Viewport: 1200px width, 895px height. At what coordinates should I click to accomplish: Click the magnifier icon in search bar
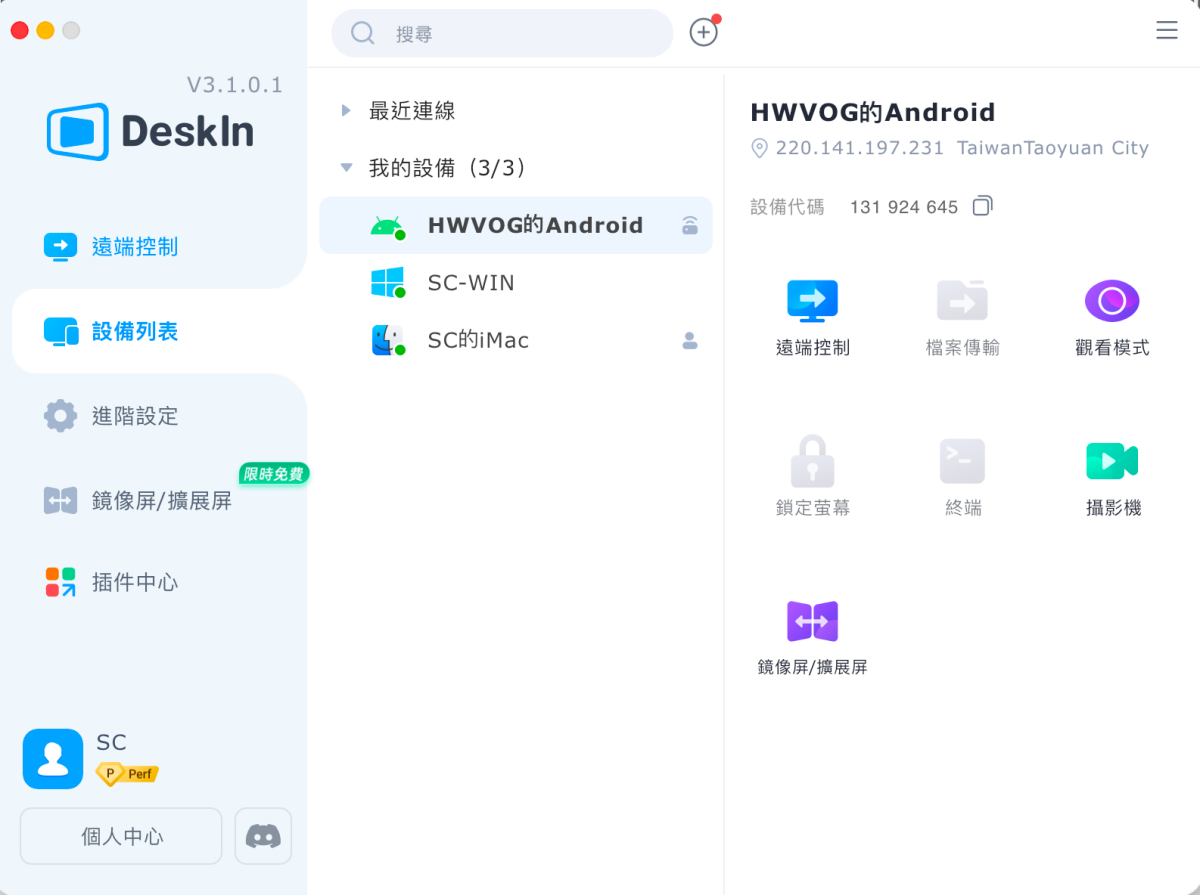(362, 33)
